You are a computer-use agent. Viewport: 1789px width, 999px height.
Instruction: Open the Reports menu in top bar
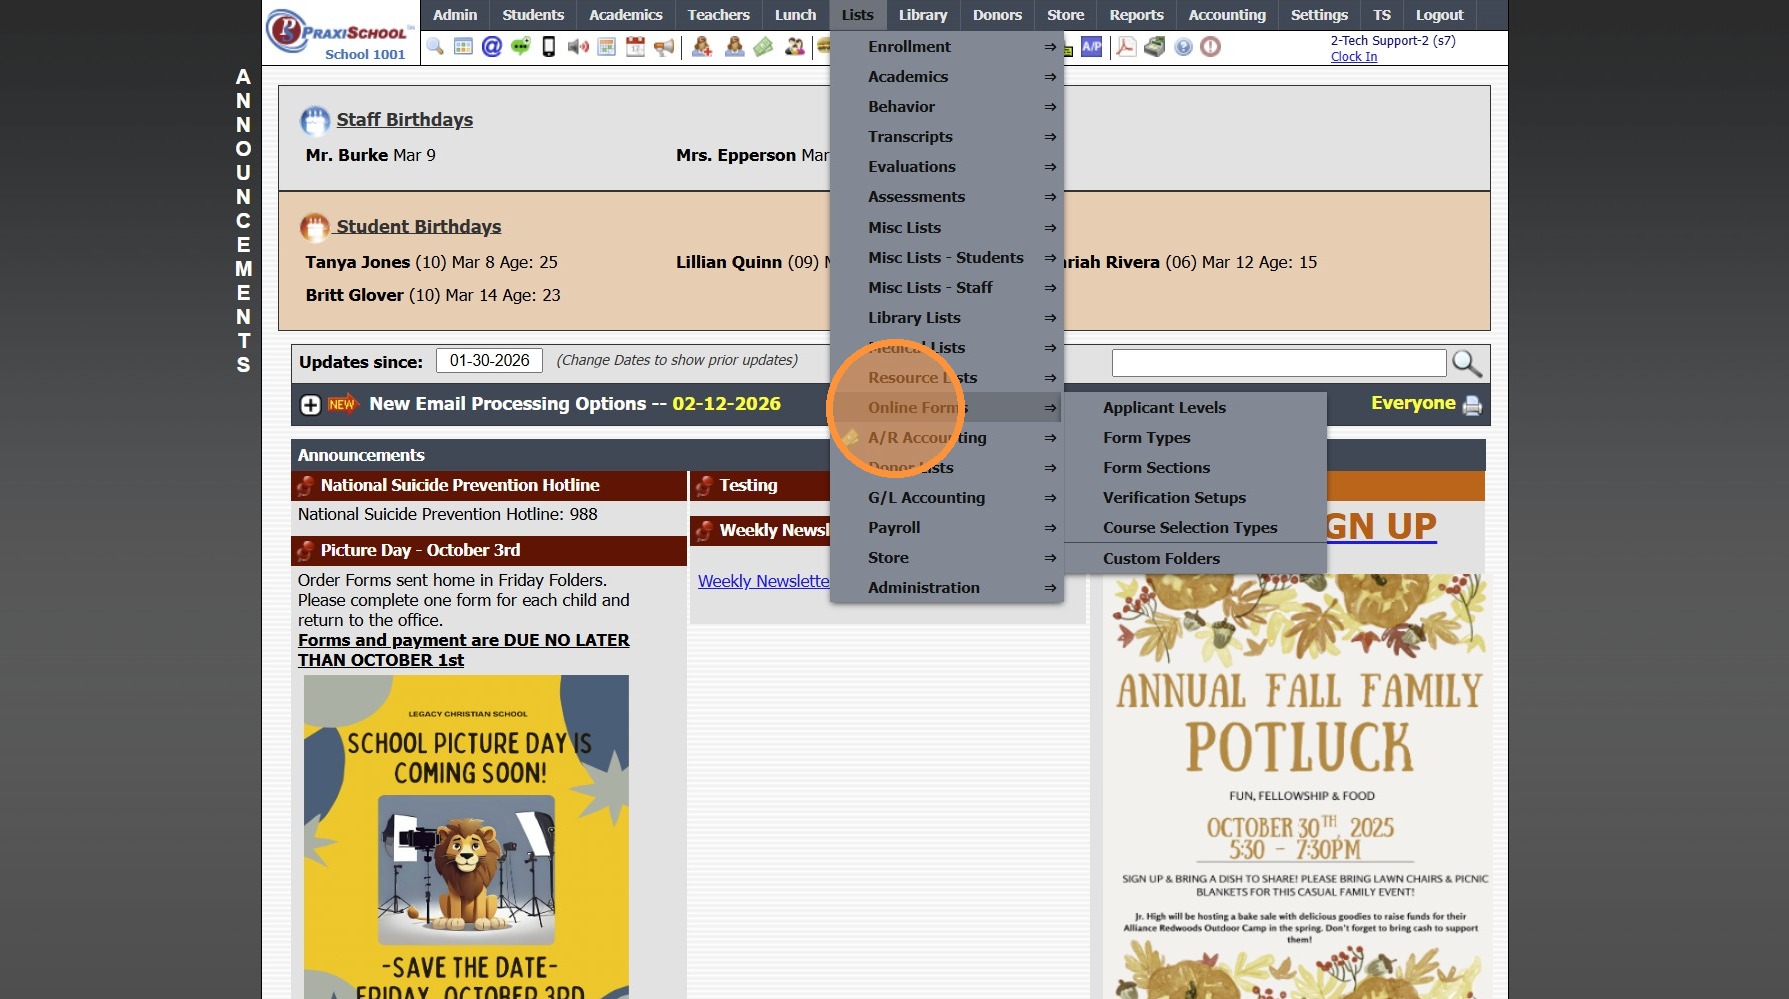1136,15
